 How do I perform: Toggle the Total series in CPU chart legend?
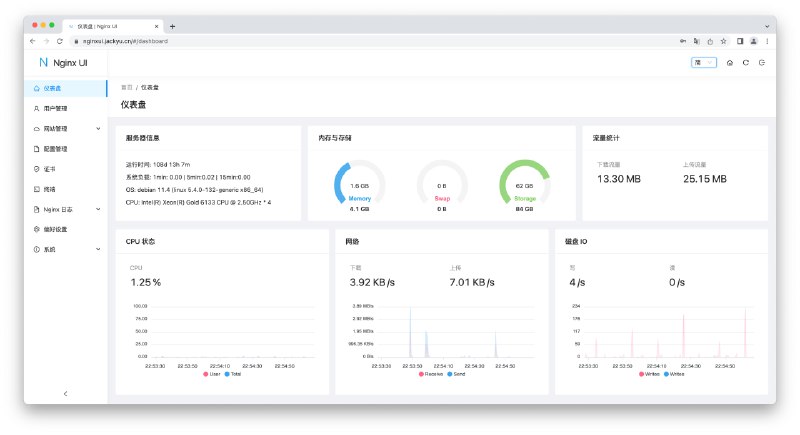click(233, 374)
